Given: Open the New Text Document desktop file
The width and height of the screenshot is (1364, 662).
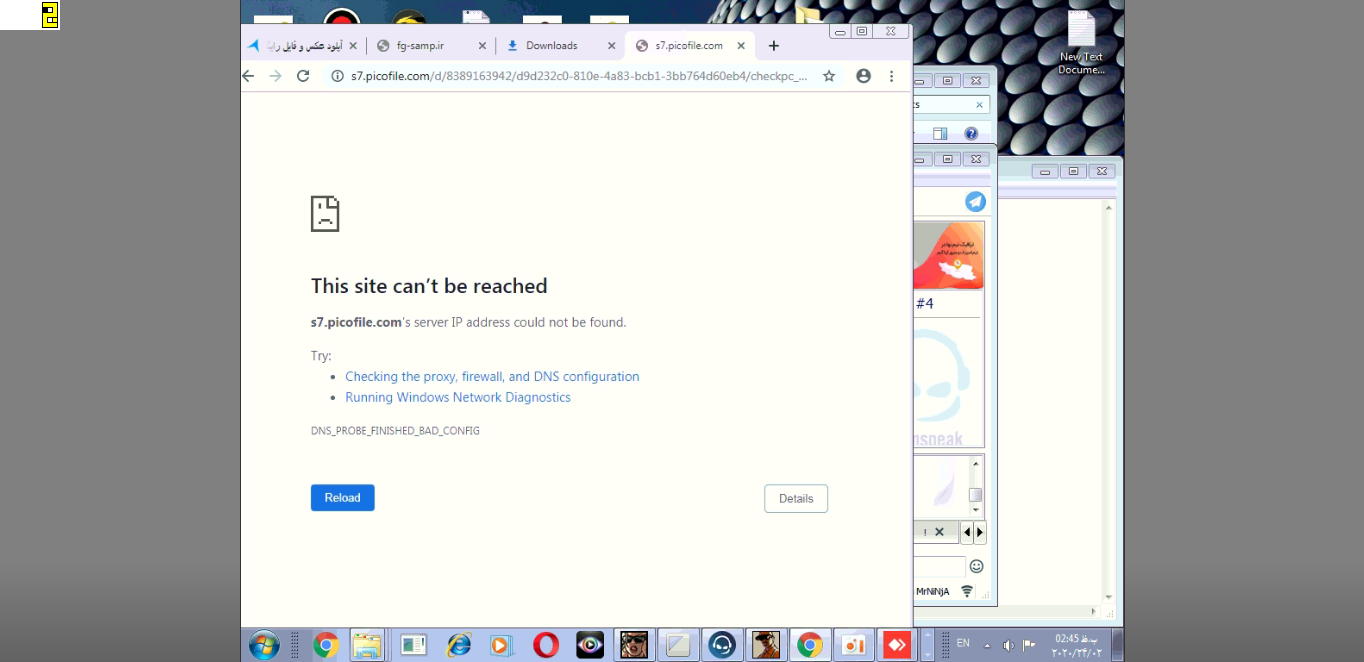Looking at the screenshot, I should point(1081,43).
